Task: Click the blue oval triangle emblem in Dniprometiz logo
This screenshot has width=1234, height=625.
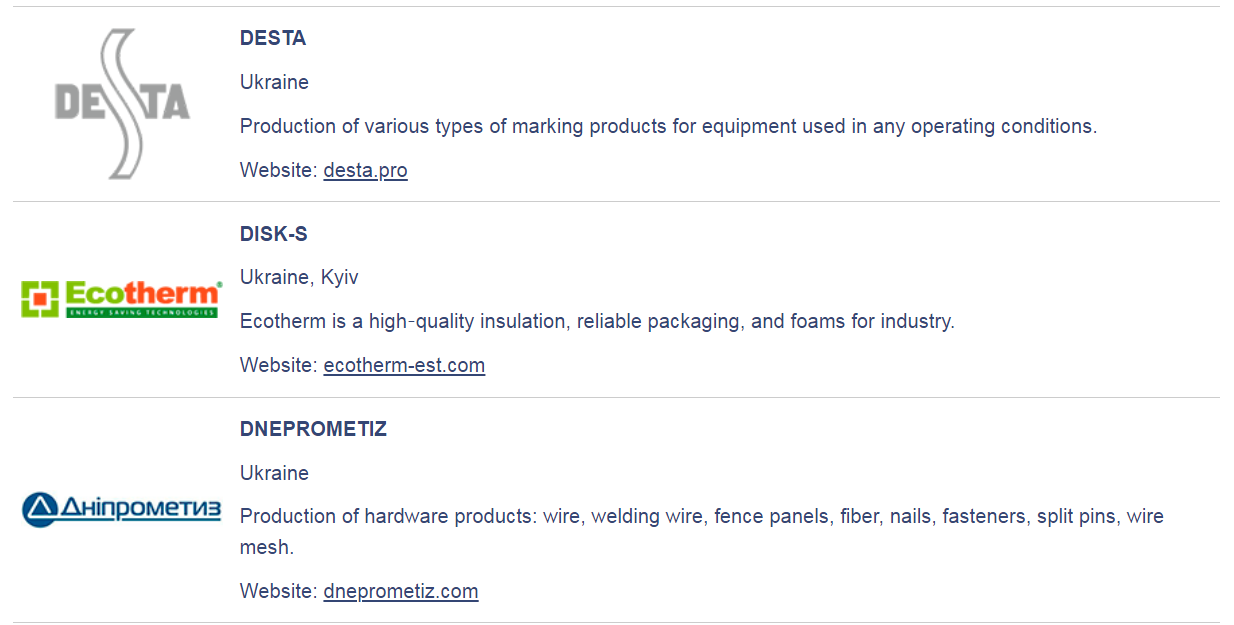Action: coord(40,509)
